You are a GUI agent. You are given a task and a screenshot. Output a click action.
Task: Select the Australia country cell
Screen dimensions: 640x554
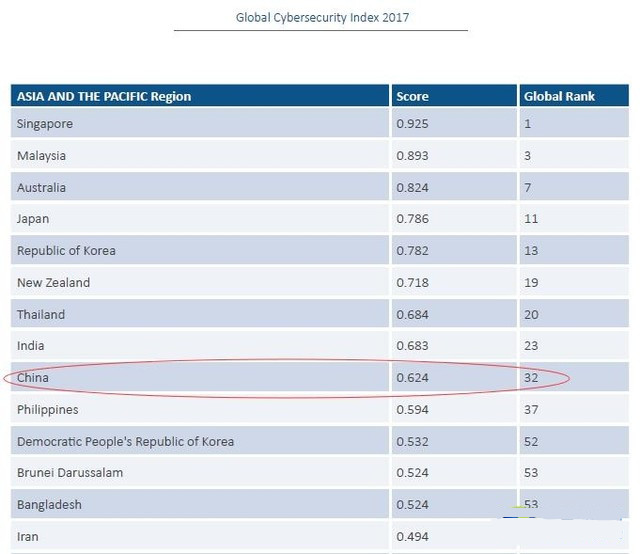200,187
